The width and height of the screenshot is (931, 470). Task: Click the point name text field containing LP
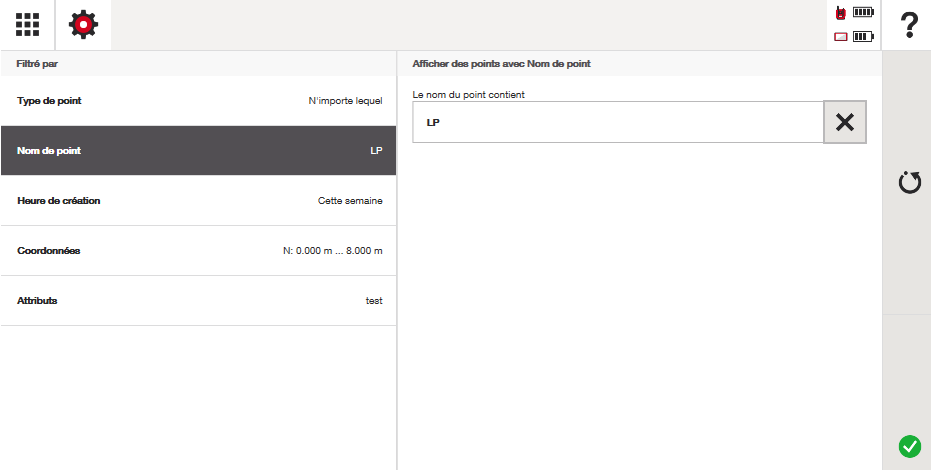tap(617, 122)
